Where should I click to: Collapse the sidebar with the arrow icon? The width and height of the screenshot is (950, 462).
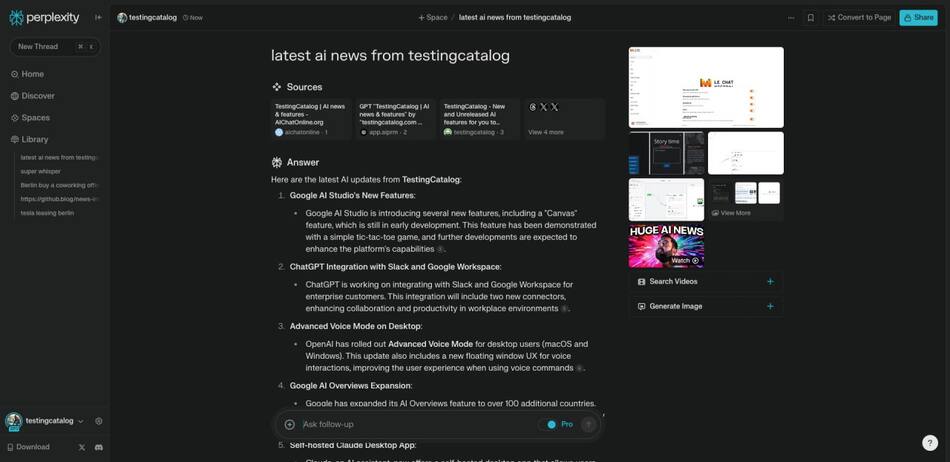coord(98,17)
